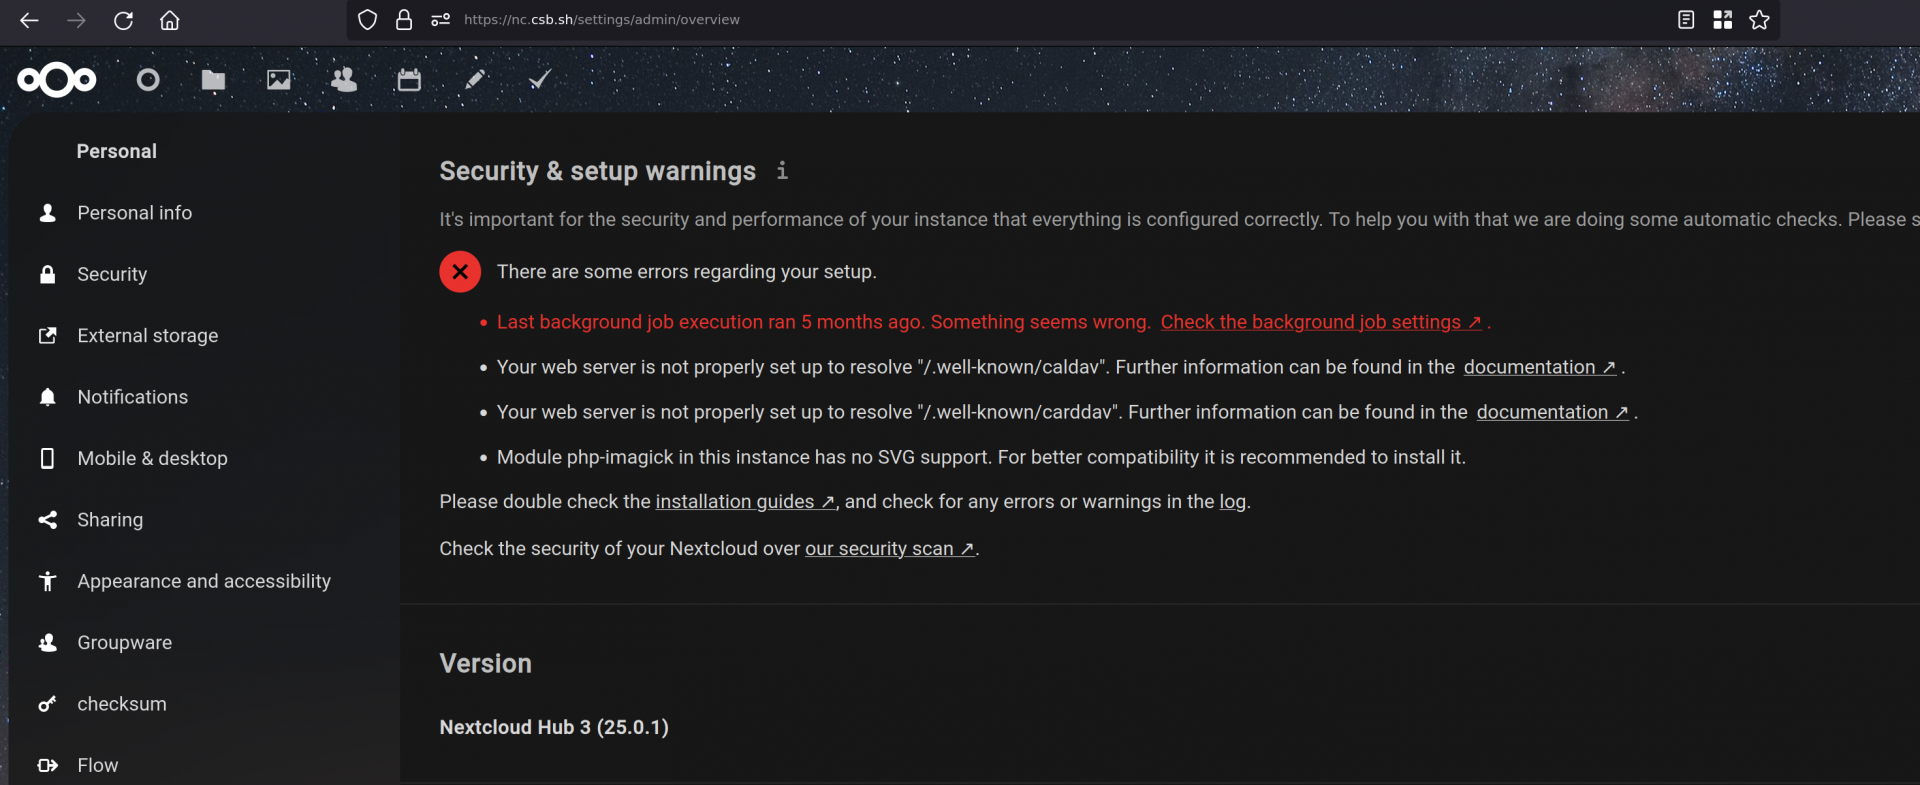Click the Personal info user icon
1920x785 pixels.
47,213
